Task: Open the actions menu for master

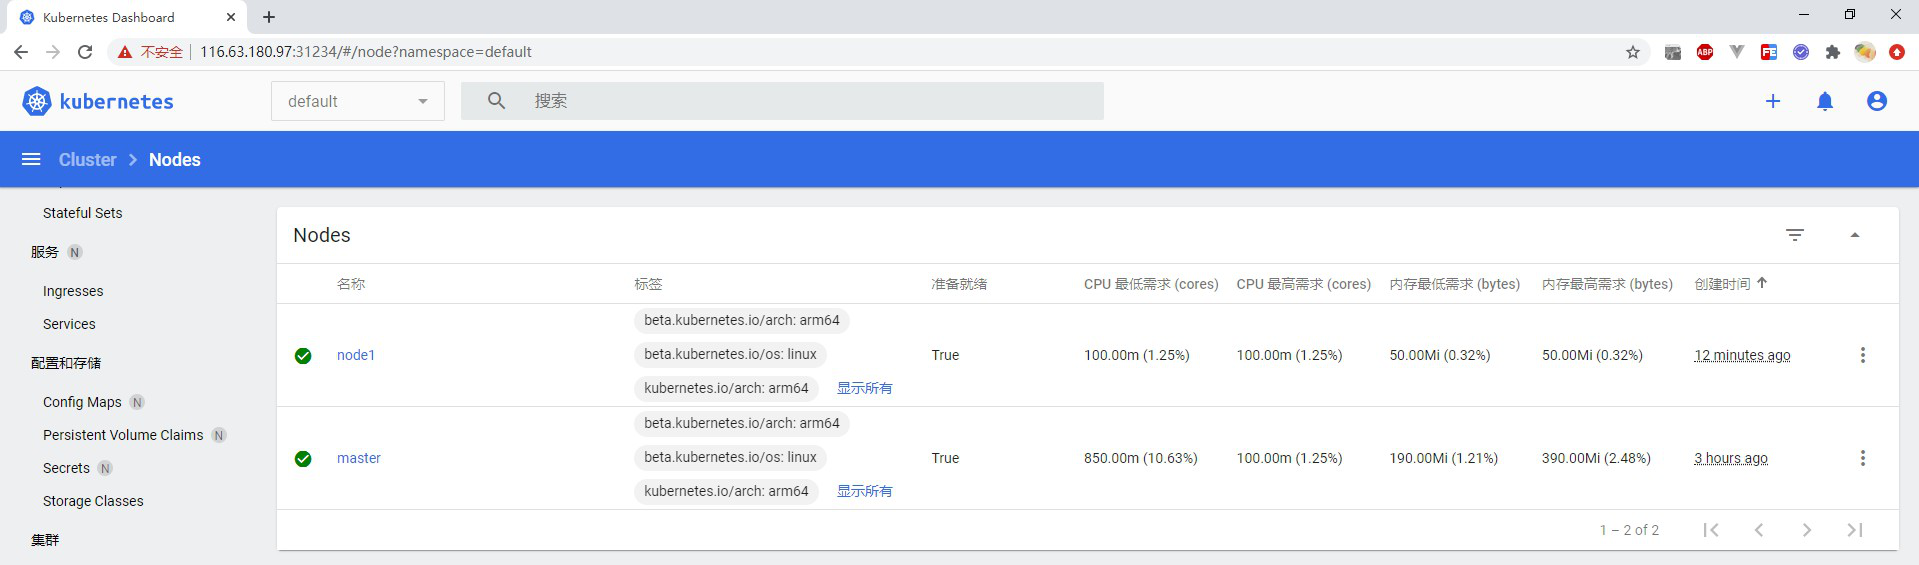Action: tap(1863, 458)
